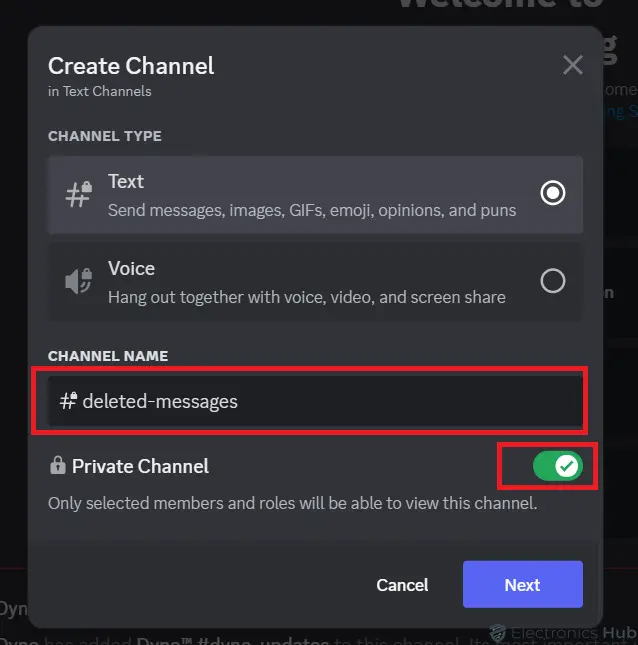The image size is (638, 645).
Task: Click the hashtag icon in channel name field
Action: point(68,401)
